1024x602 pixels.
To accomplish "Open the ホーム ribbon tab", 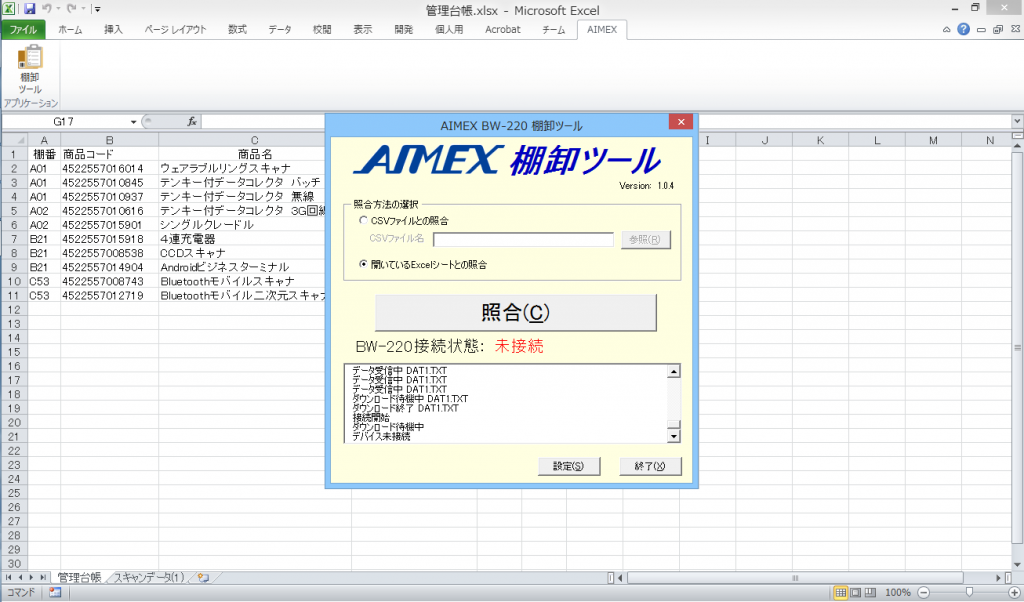I will pyautogui.click(x=70, y=29).
